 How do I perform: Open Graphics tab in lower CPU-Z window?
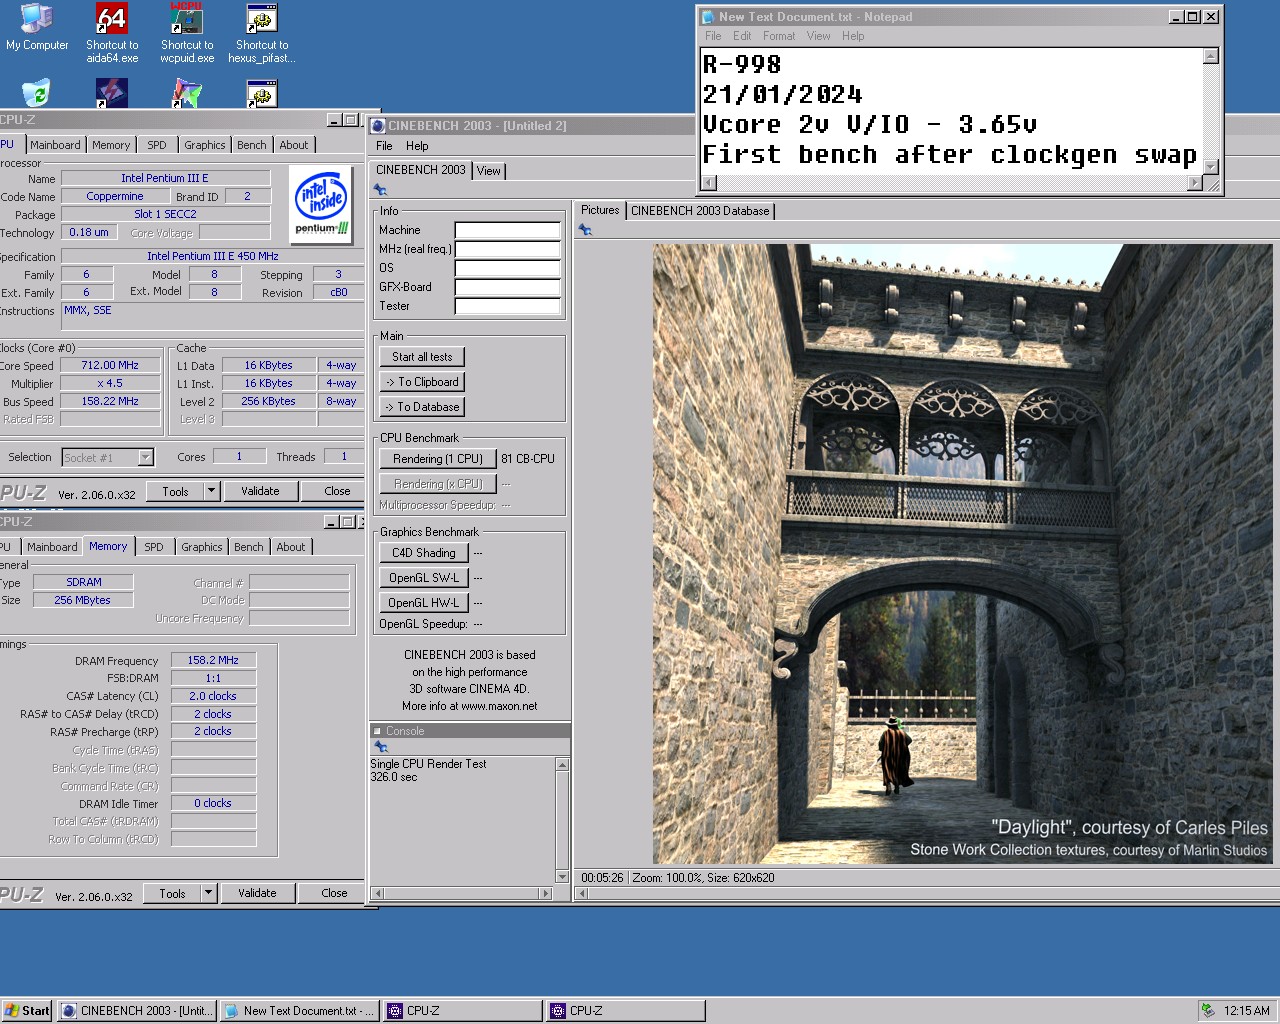[202, 547]
